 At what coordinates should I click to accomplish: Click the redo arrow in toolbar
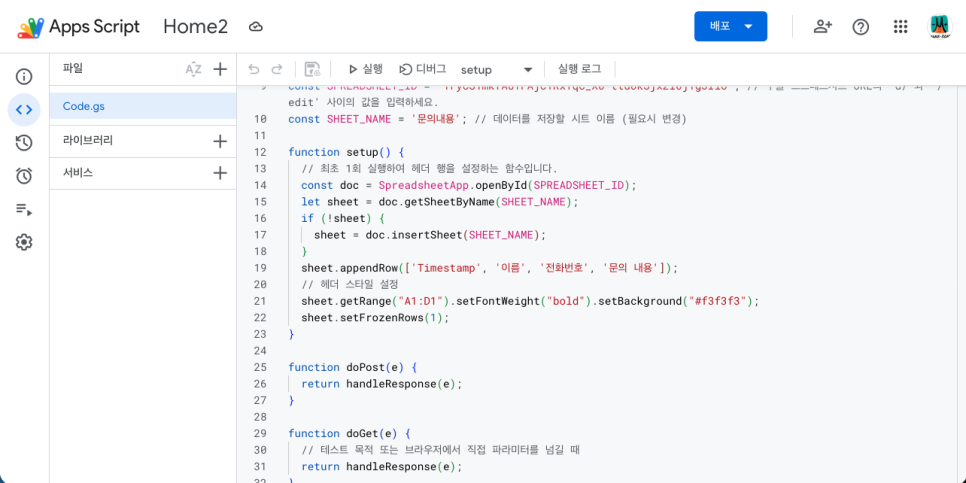[x=277, y=69]
